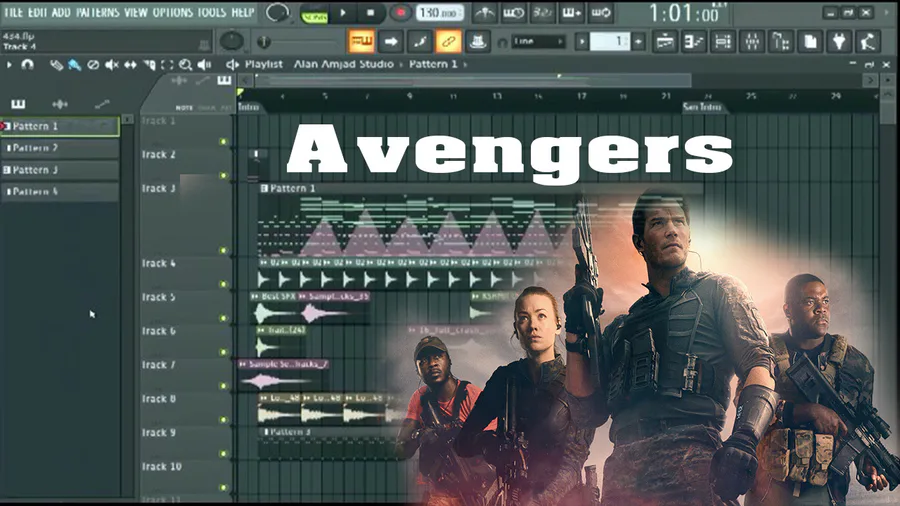Open the TOOLS menu

[212, 12]
